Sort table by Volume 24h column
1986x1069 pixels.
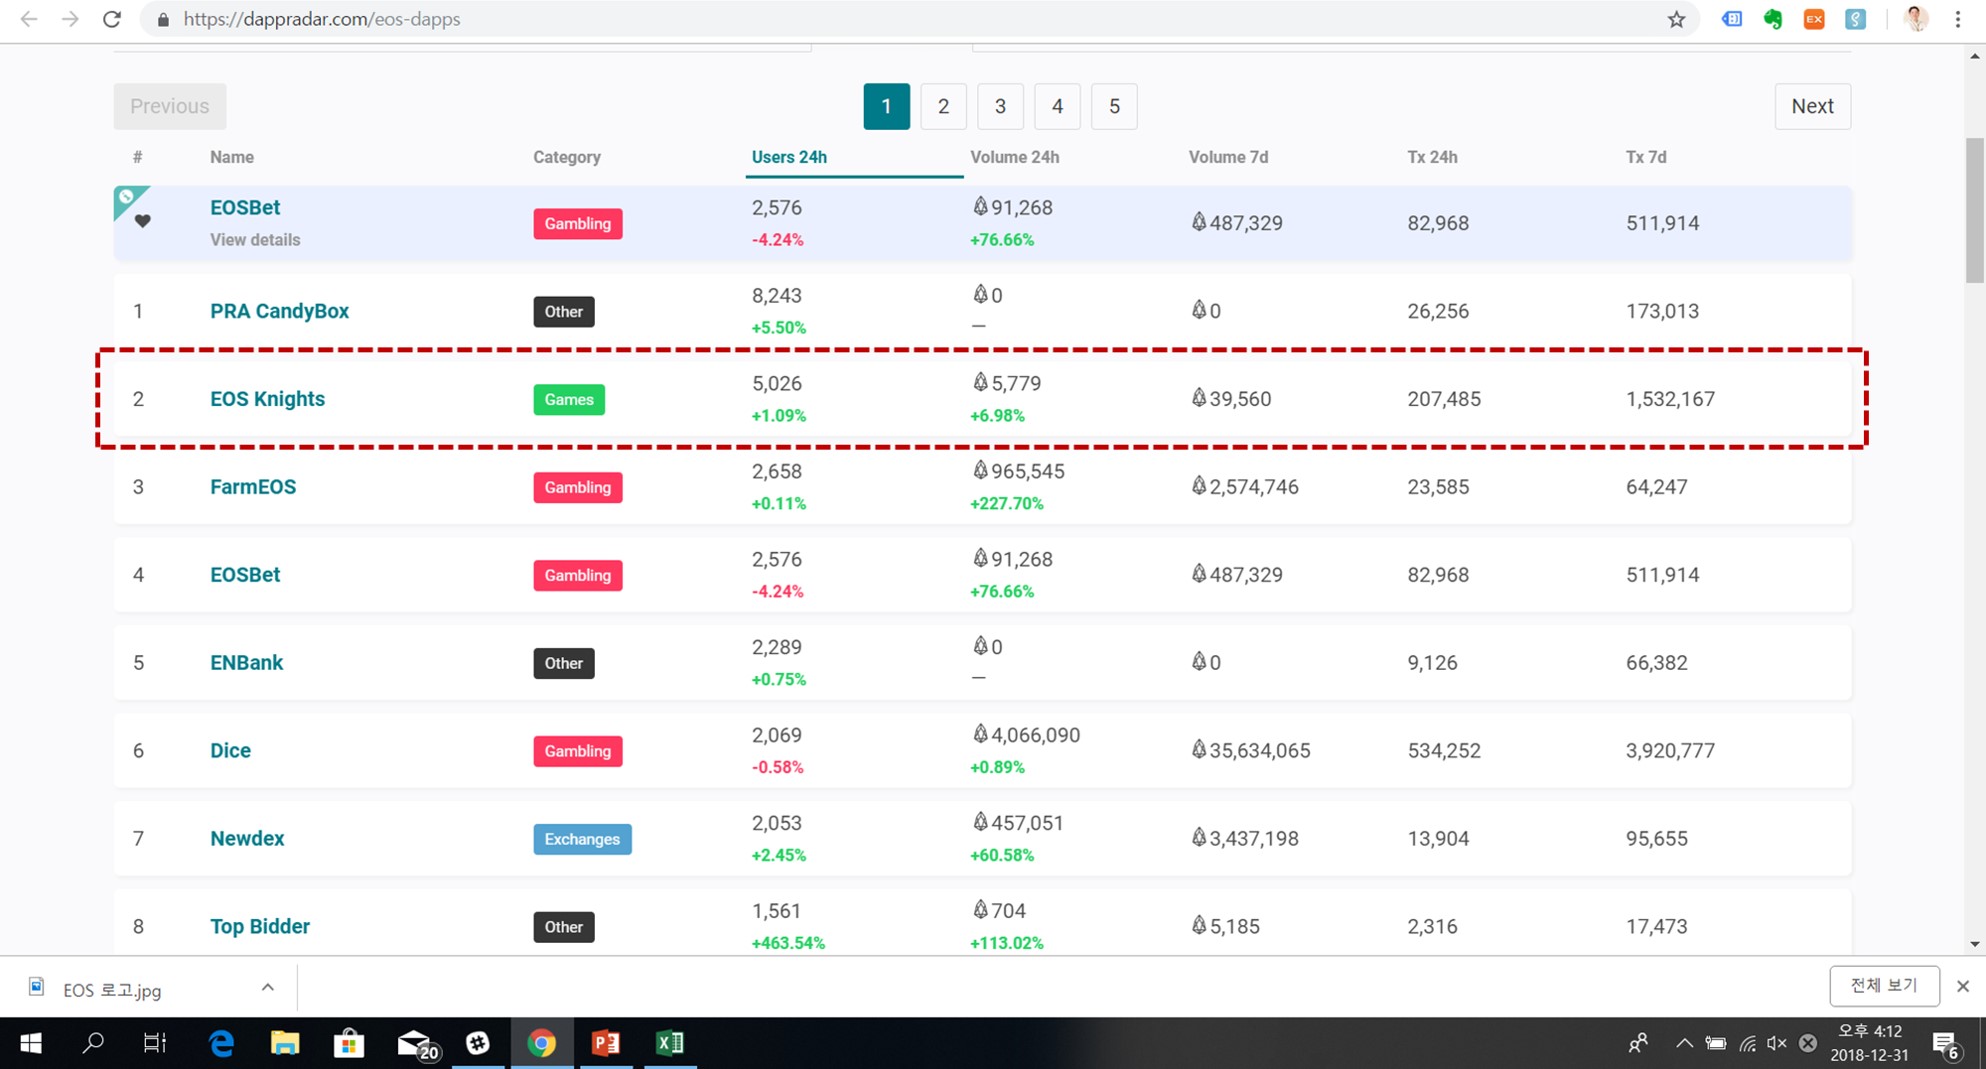[1014, 157]
